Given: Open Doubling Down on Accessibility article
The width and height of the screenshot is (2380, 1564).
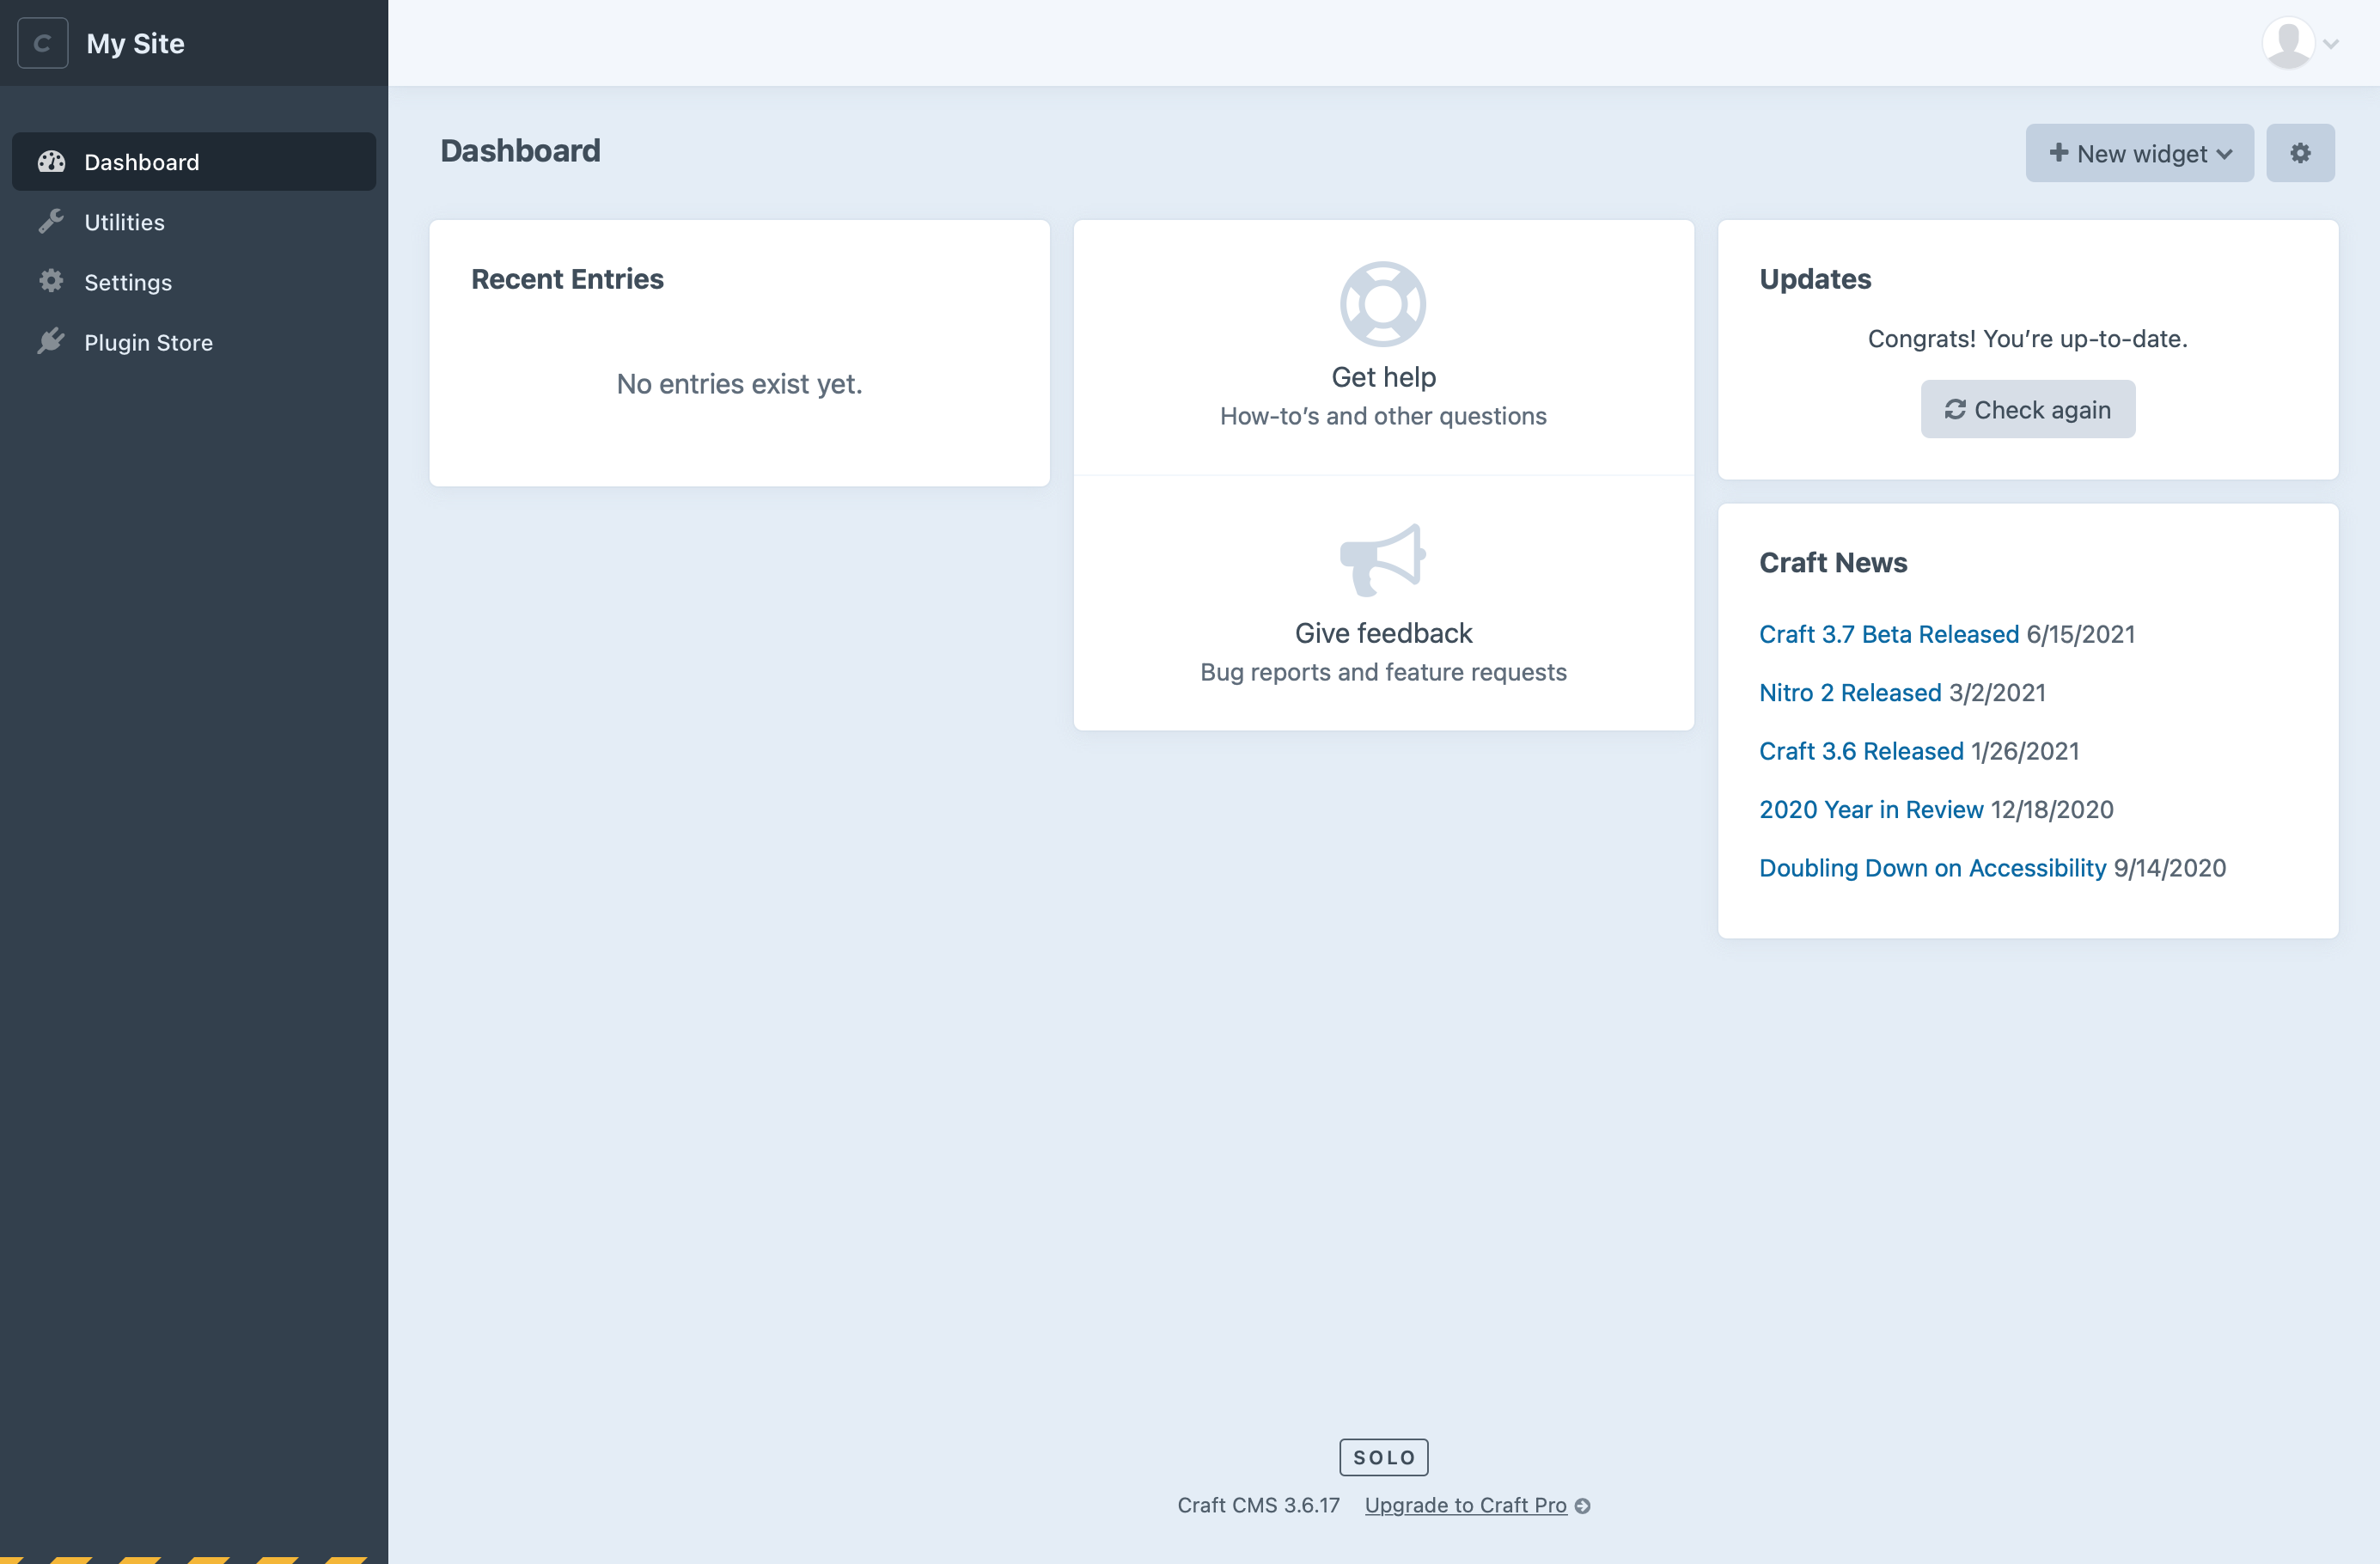Looking at the screenshot, I should [x=1931, y=867].
